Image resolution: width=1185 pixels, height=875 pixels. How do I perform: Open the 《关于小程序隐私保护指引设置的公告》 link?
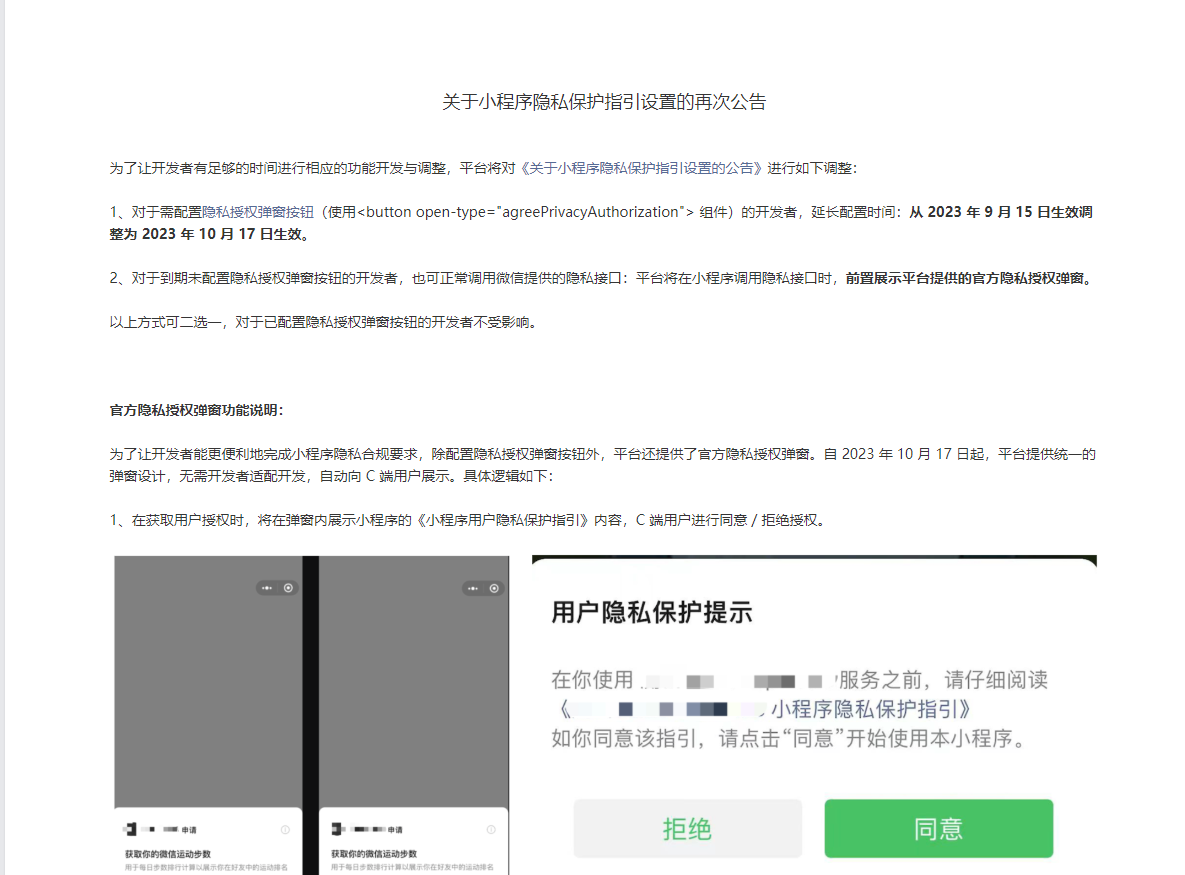(x=641, y=168)
